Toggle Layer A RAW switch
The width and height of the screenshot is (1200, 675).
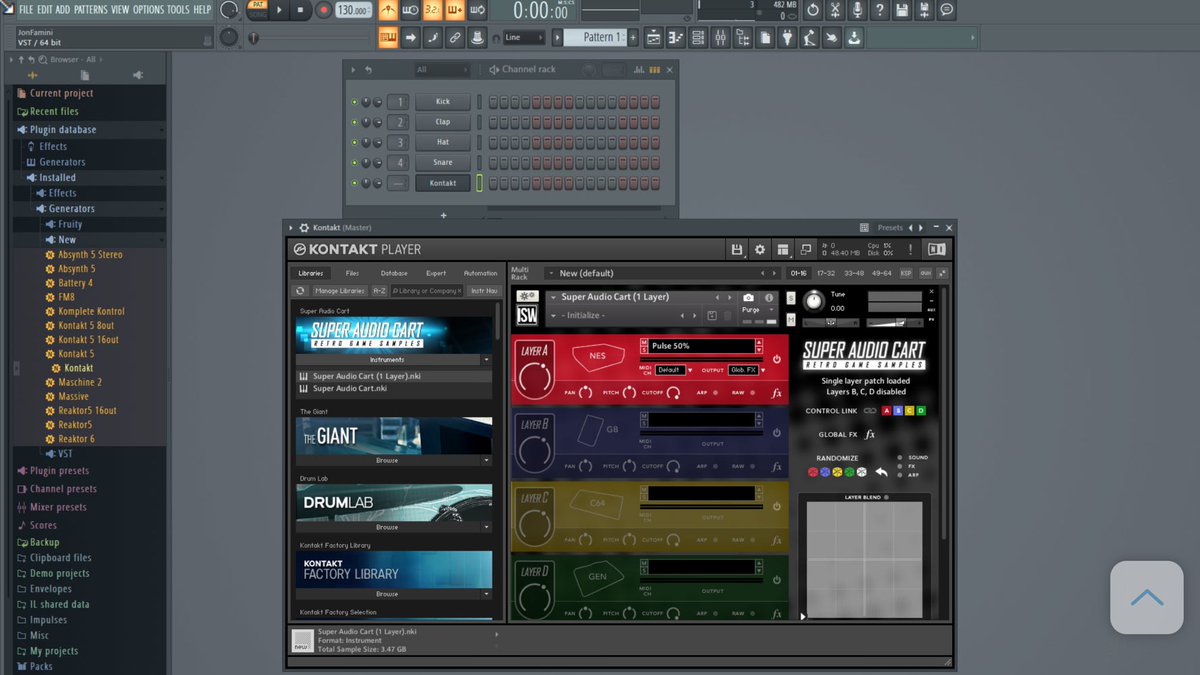coord(752,393)
